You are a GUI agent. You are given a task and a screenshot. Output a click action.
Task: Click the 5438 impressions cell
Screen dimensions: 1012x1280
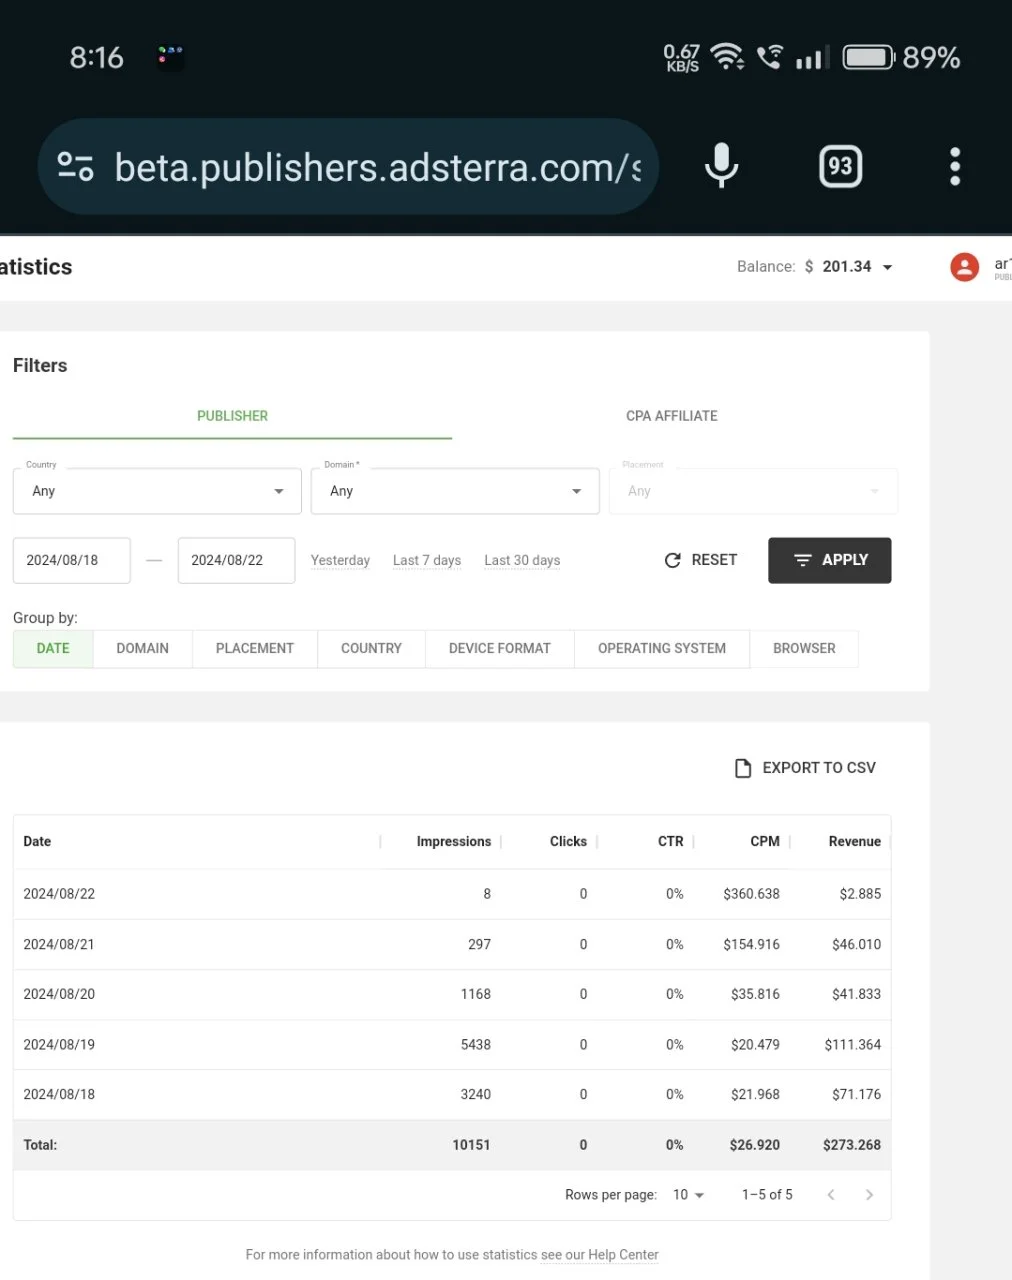[x=476, y=1044]
